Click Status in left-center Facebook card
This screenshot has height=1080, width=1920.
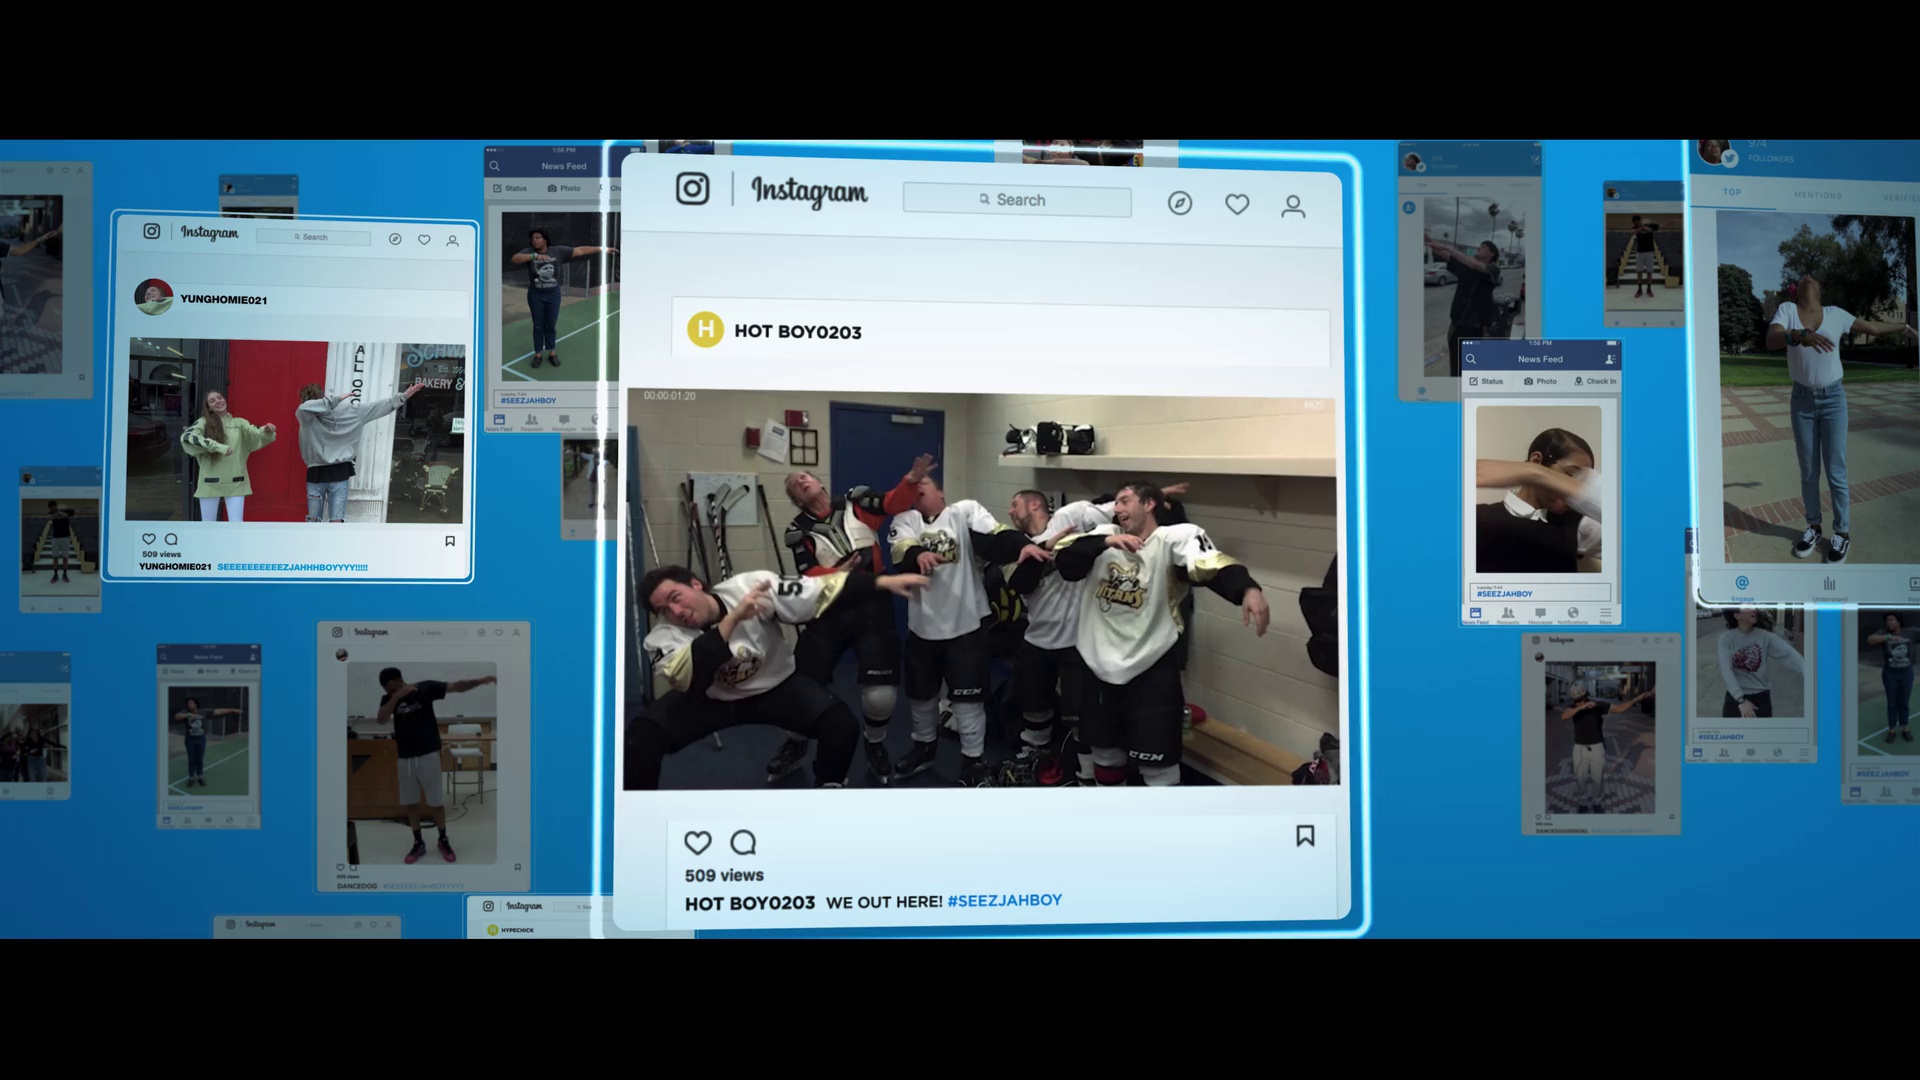510,188
